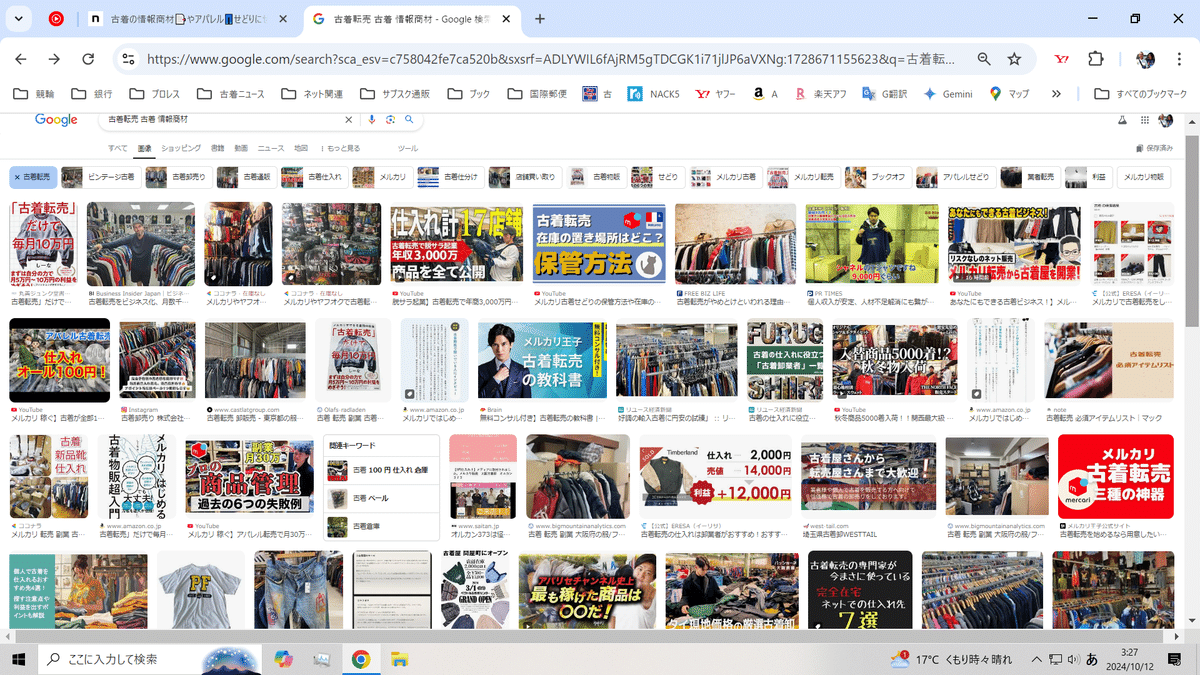The height and width of the screenshot is (675, 1200).
Task: Open the Gemini bookmark
Action: tap(947, 93)
